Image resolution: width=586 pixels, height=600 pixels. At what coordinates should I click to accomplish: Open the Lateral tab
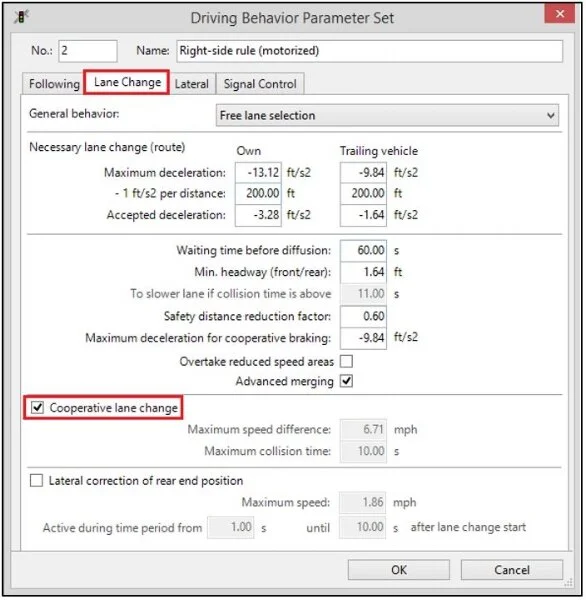click(192, 84)
